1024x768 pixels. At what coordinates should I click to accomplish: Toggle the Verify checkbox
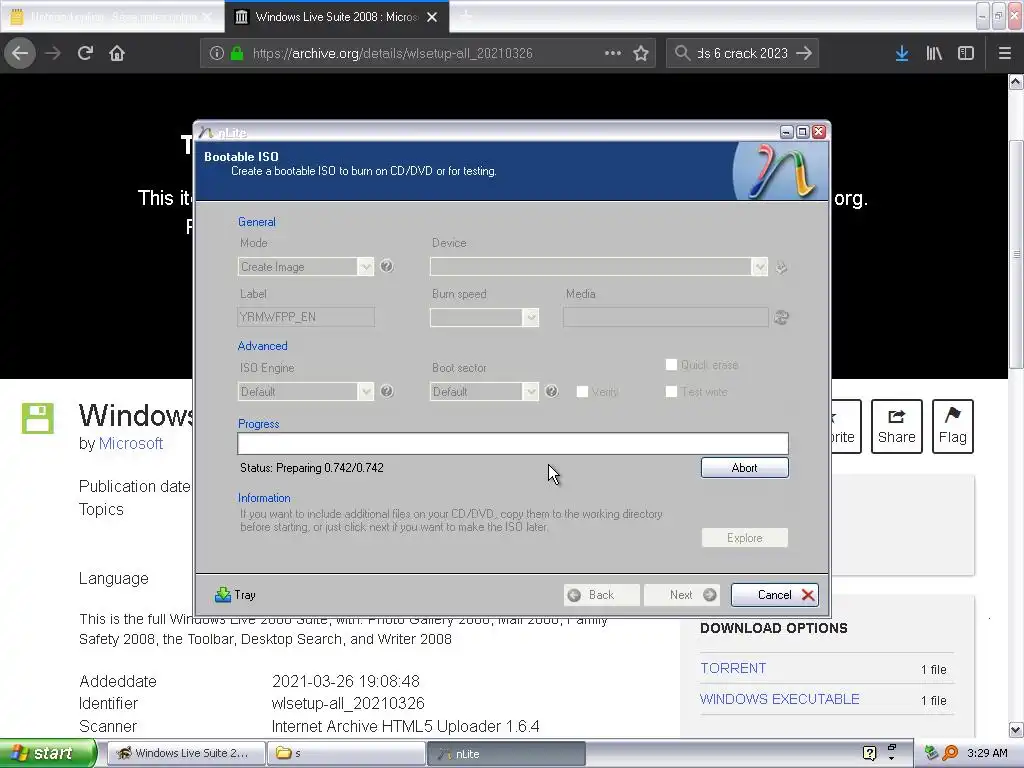pos(582,391)
